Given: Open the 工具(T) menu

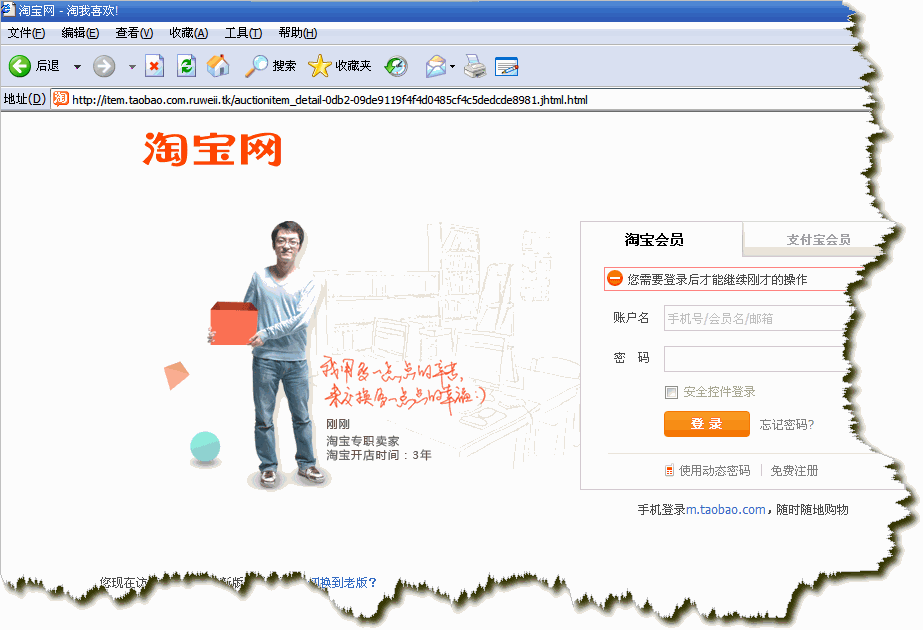Looking at the screenshot, I should 243,33.
